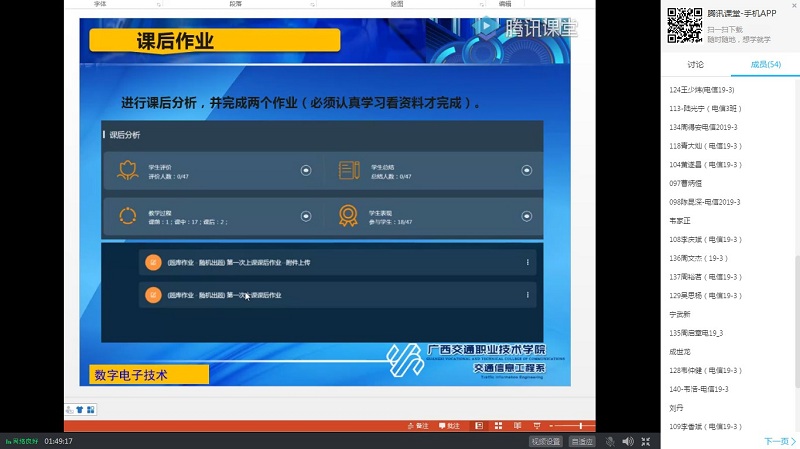Open the 视频设置 button
The height and width of the screenshot is (449, 800).
(546, 441)
